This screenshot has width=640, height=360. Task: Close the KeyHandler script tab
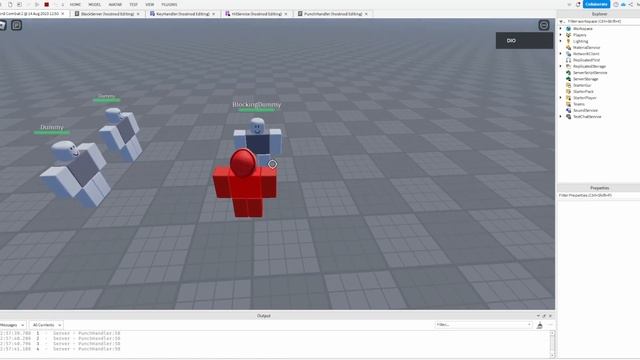(213, 14)
